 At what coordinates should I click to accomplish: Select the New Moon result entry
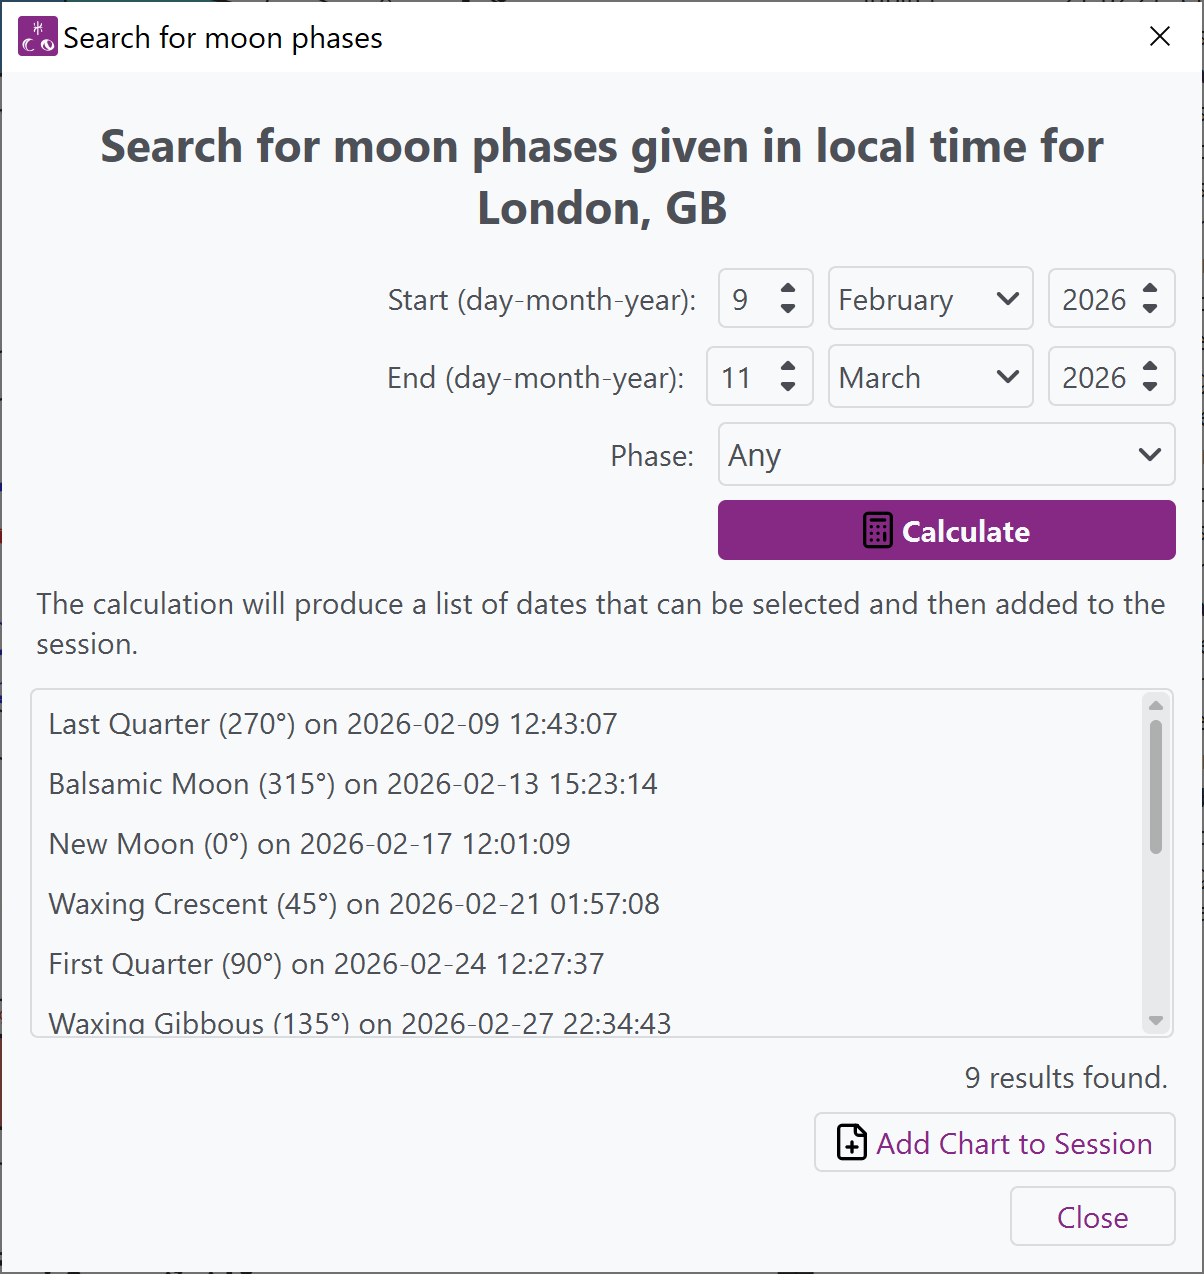pyautogui.click(x=308, y=843)
